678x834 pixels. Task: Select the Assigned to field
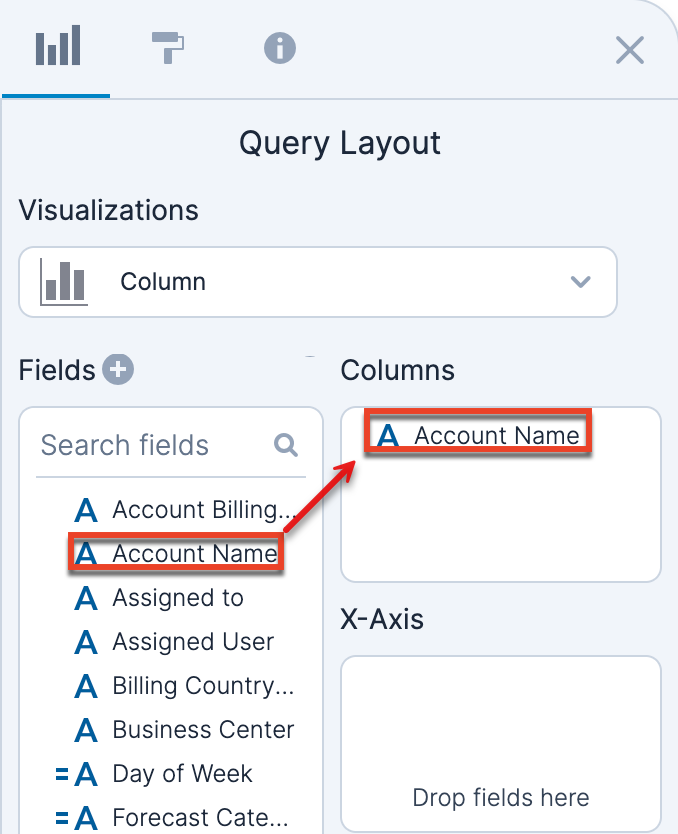pos(177,598)
